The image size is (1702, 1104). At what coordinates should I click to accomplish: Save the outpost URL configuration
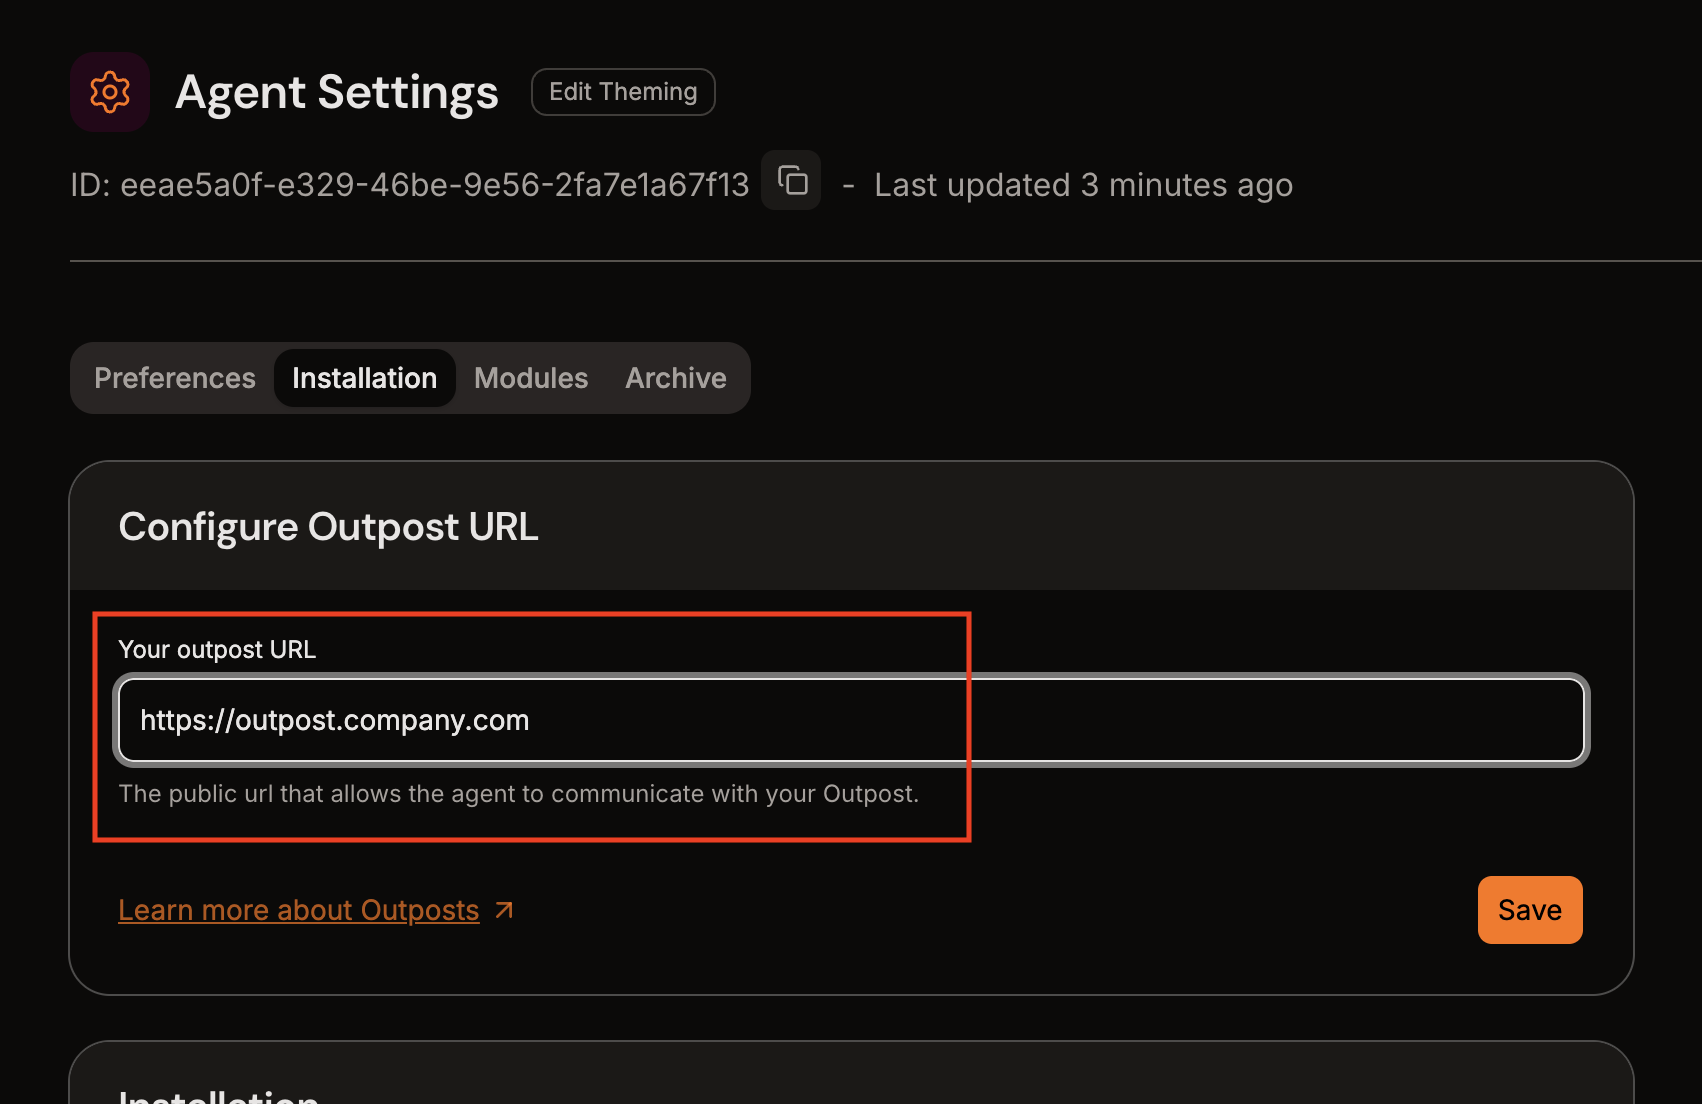coord(1529,910)
